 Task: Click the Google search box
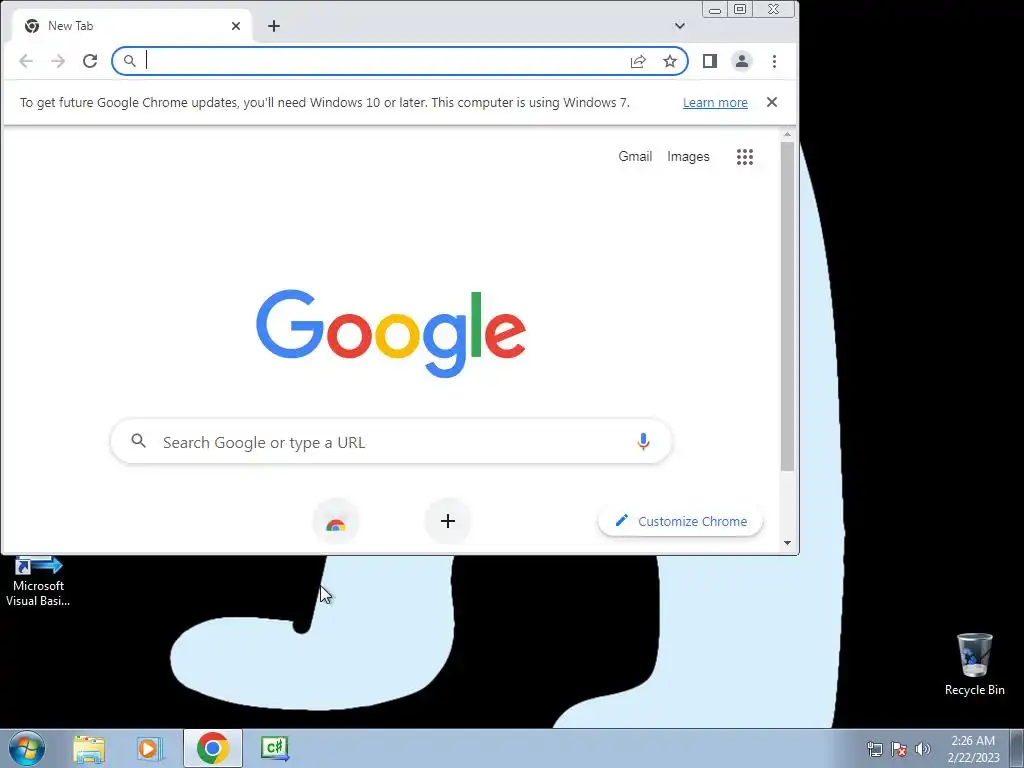click(391, 442)
